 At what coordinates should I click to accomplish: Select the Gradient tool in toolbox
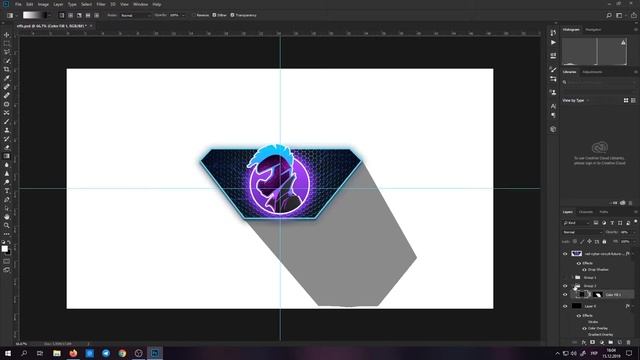point(7,156)
